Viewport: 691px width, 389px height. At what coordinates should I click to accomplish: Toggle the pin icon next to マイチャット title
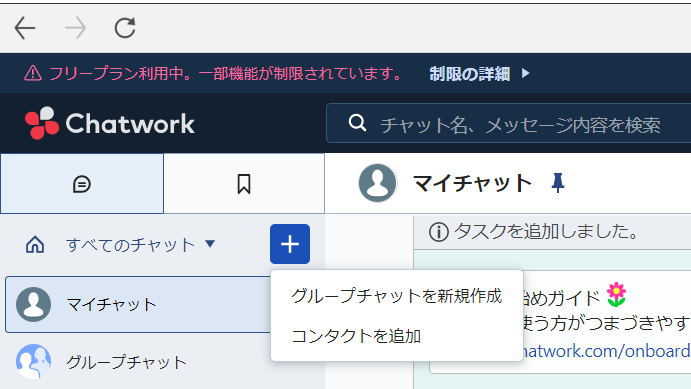pos(557,183)
